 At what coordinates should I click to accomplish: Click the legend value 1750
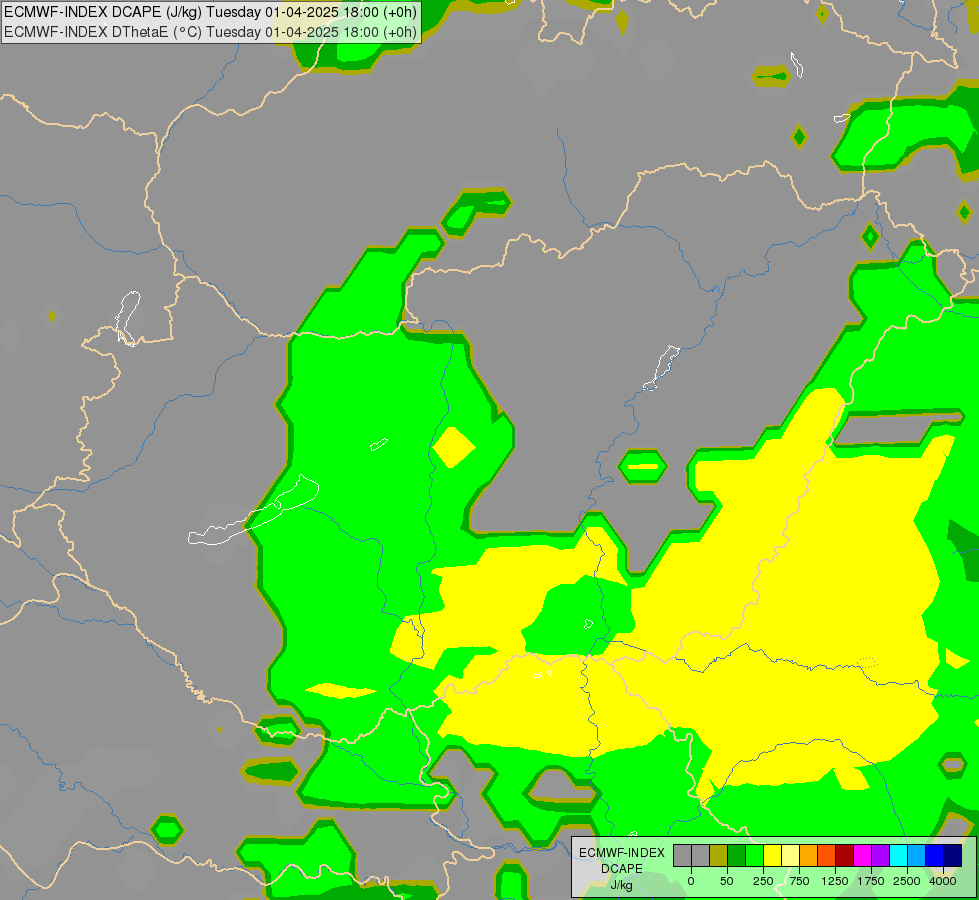[871, 881]
